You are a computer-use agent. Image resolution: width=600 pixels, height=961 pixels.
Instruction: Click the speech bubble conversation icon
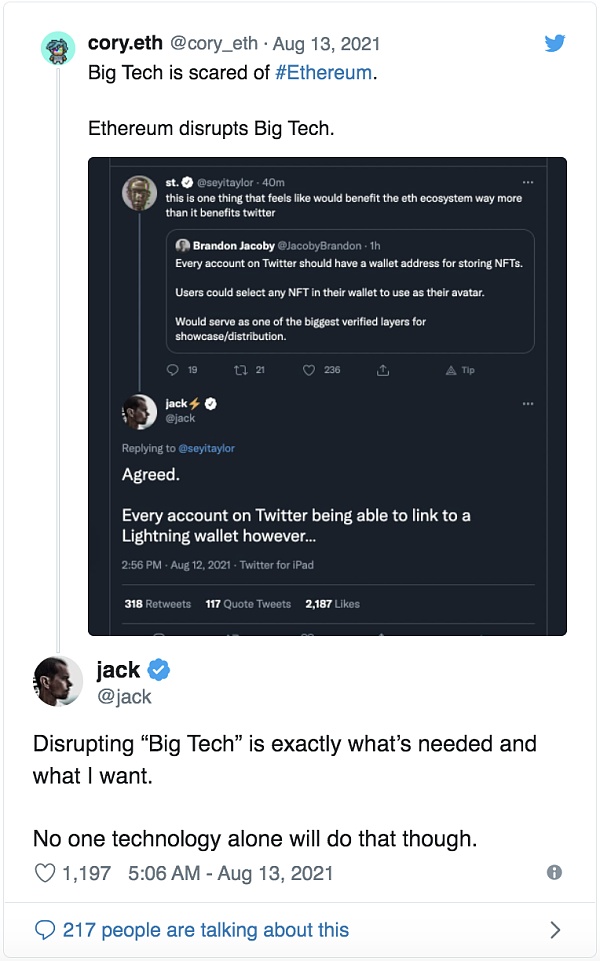45,930
